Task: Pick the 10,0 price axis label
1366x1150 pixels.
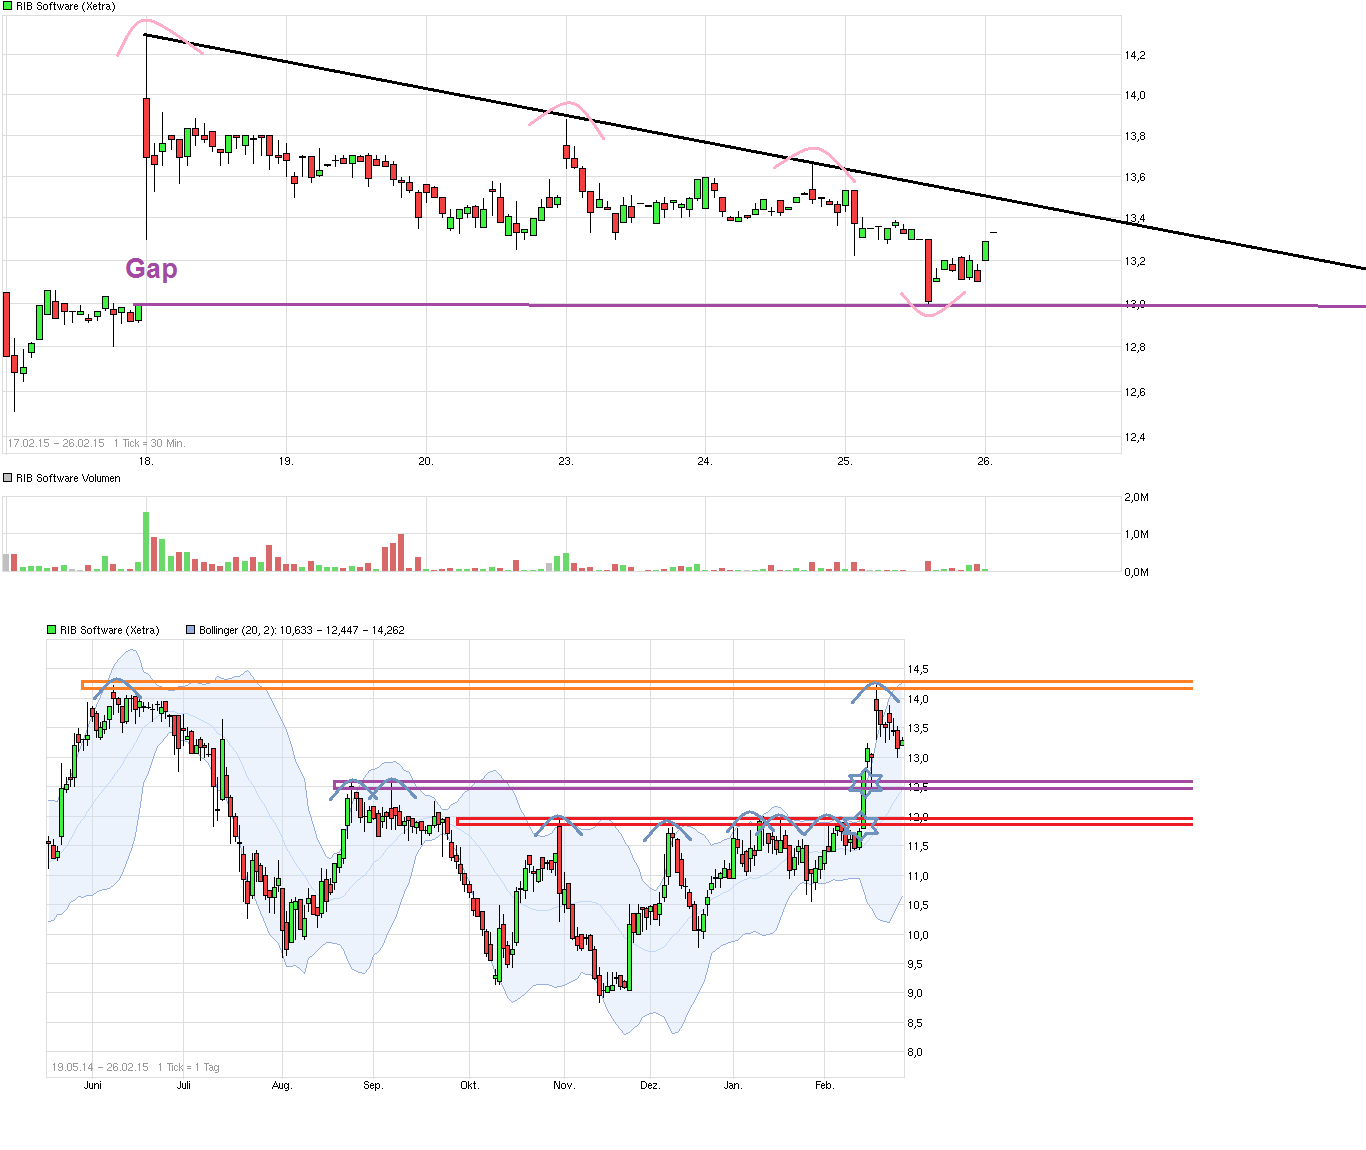Action: (x=918, y=935)
